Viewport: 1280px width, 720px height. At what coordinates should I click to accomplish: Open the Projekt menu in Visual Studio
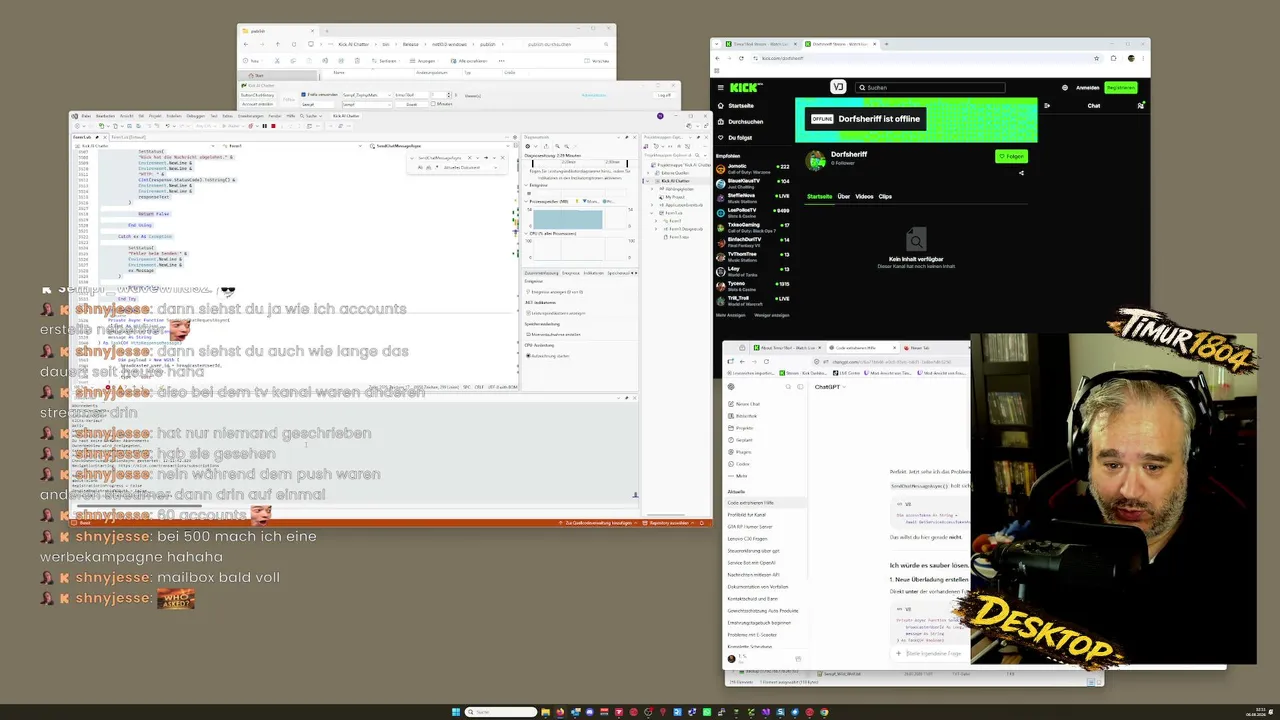click(x=154, y=116)
